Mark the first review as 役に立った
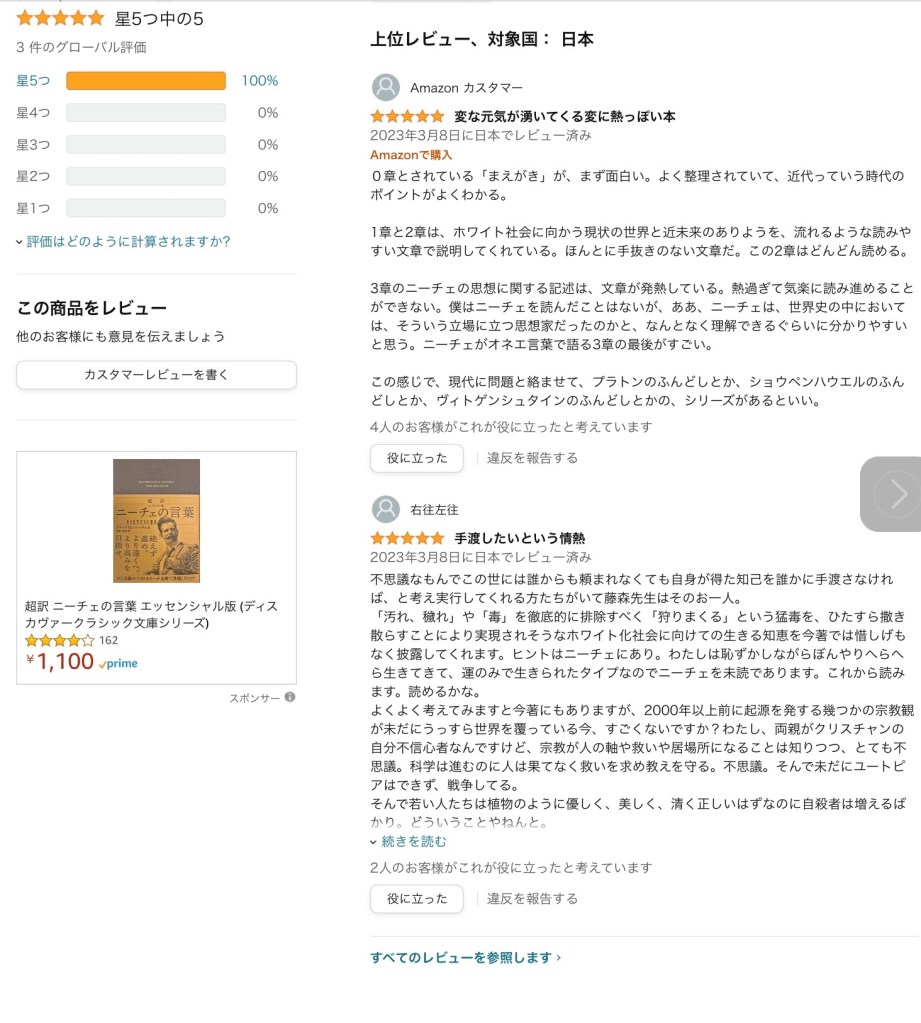921x1023 pixels. [x=417, y=458]
